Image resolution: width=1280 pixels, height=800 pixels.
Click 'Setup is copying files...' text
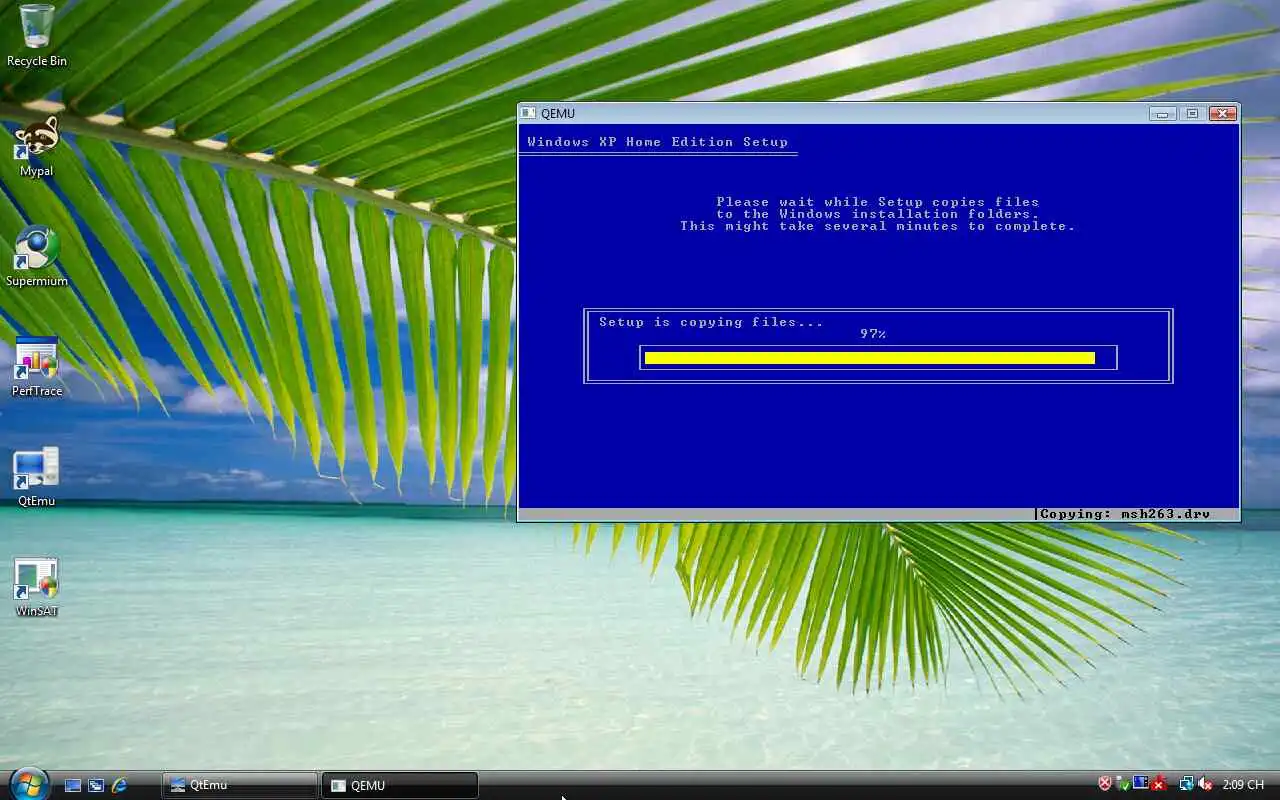coord(711,322)
